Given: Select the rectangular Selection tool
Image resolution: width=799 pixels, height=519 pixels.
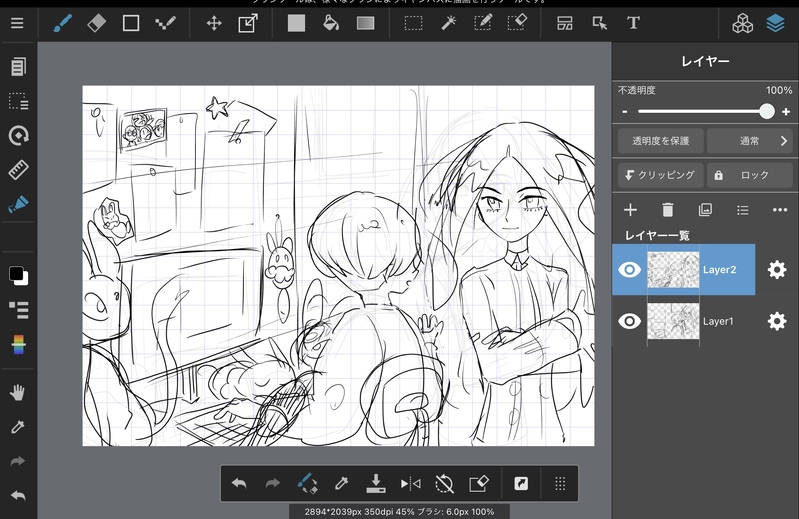Looking at the screenshot, I should coord(413,23).
